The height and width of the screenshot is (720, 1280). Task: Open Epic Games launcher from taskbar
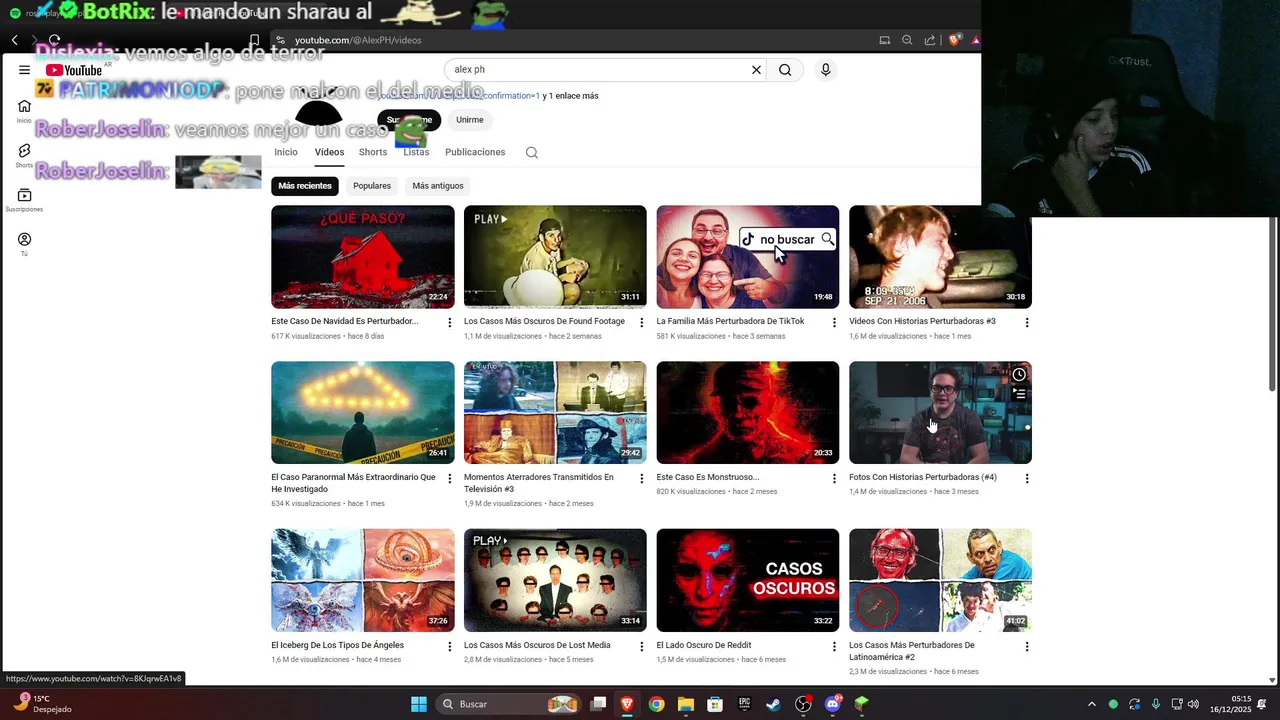(744, 704)
